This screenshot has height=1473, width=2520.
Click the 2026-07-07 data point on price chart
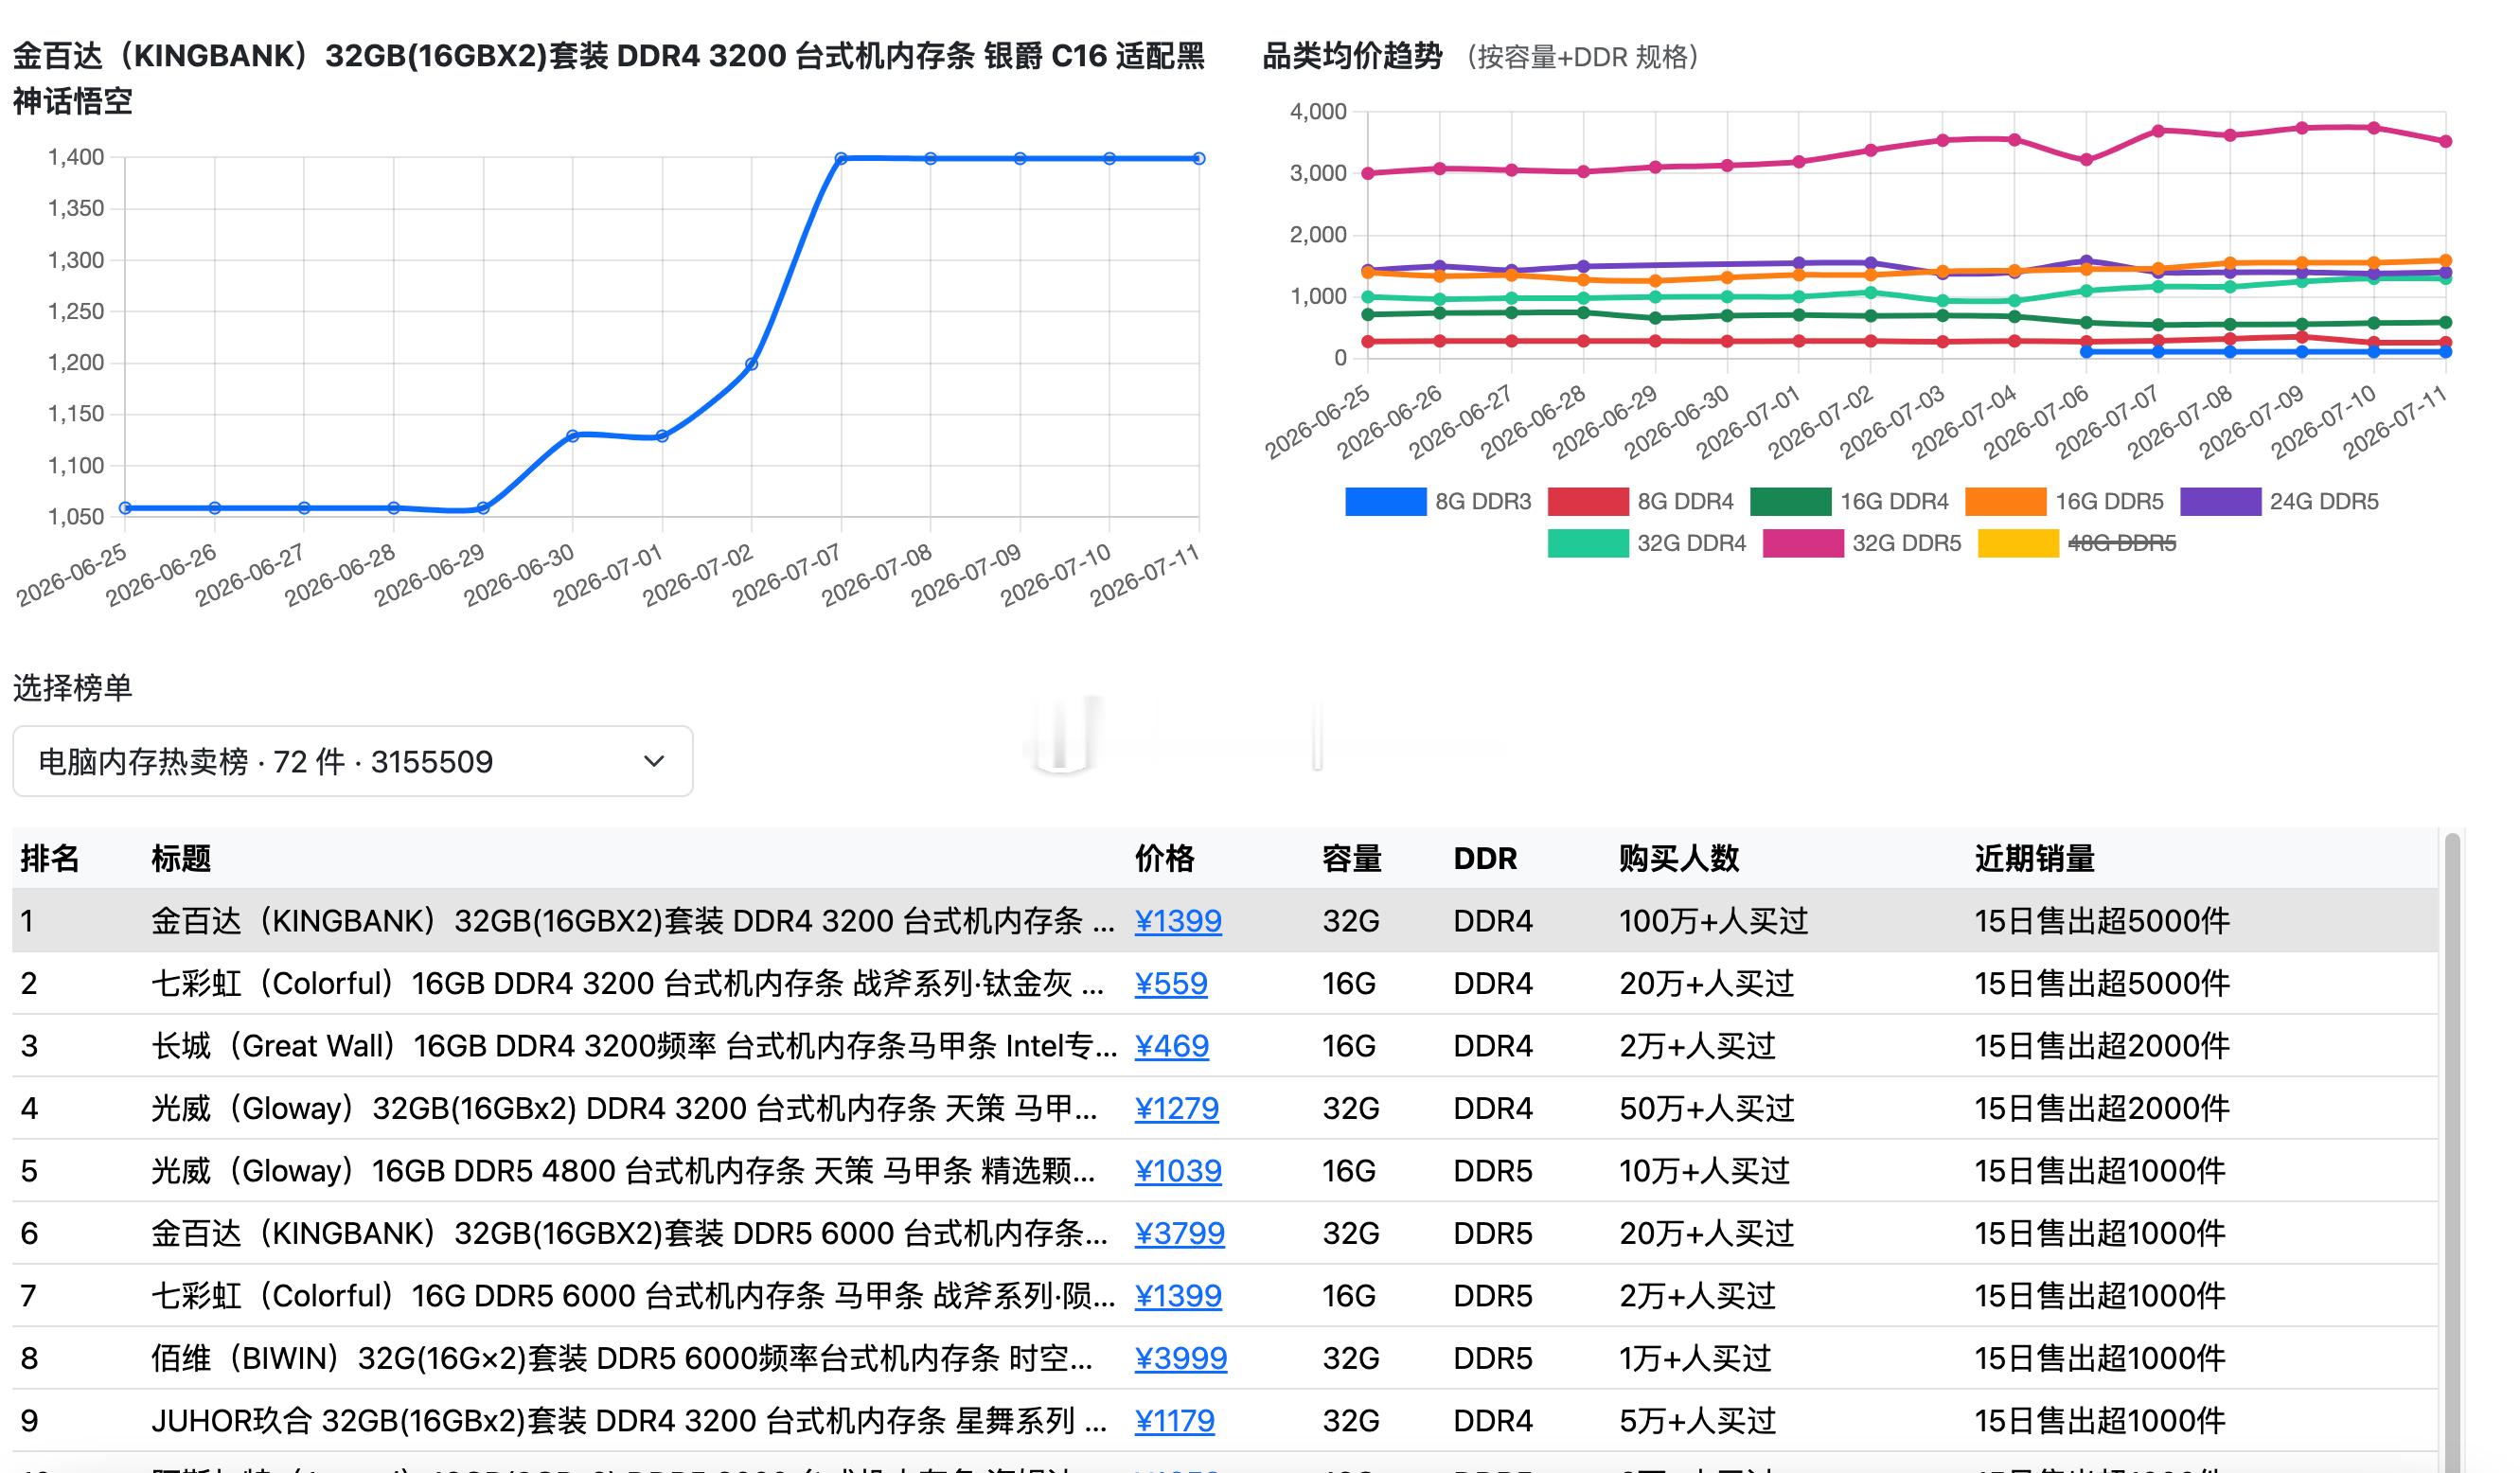pyautogui.click(x=841, y=159)
